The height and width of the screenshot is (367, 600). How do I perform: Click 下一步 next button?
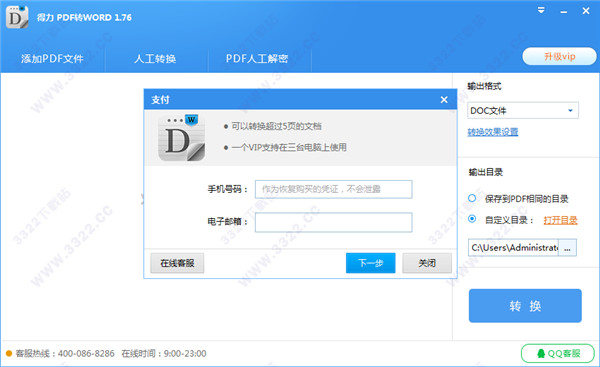(370, 263)
